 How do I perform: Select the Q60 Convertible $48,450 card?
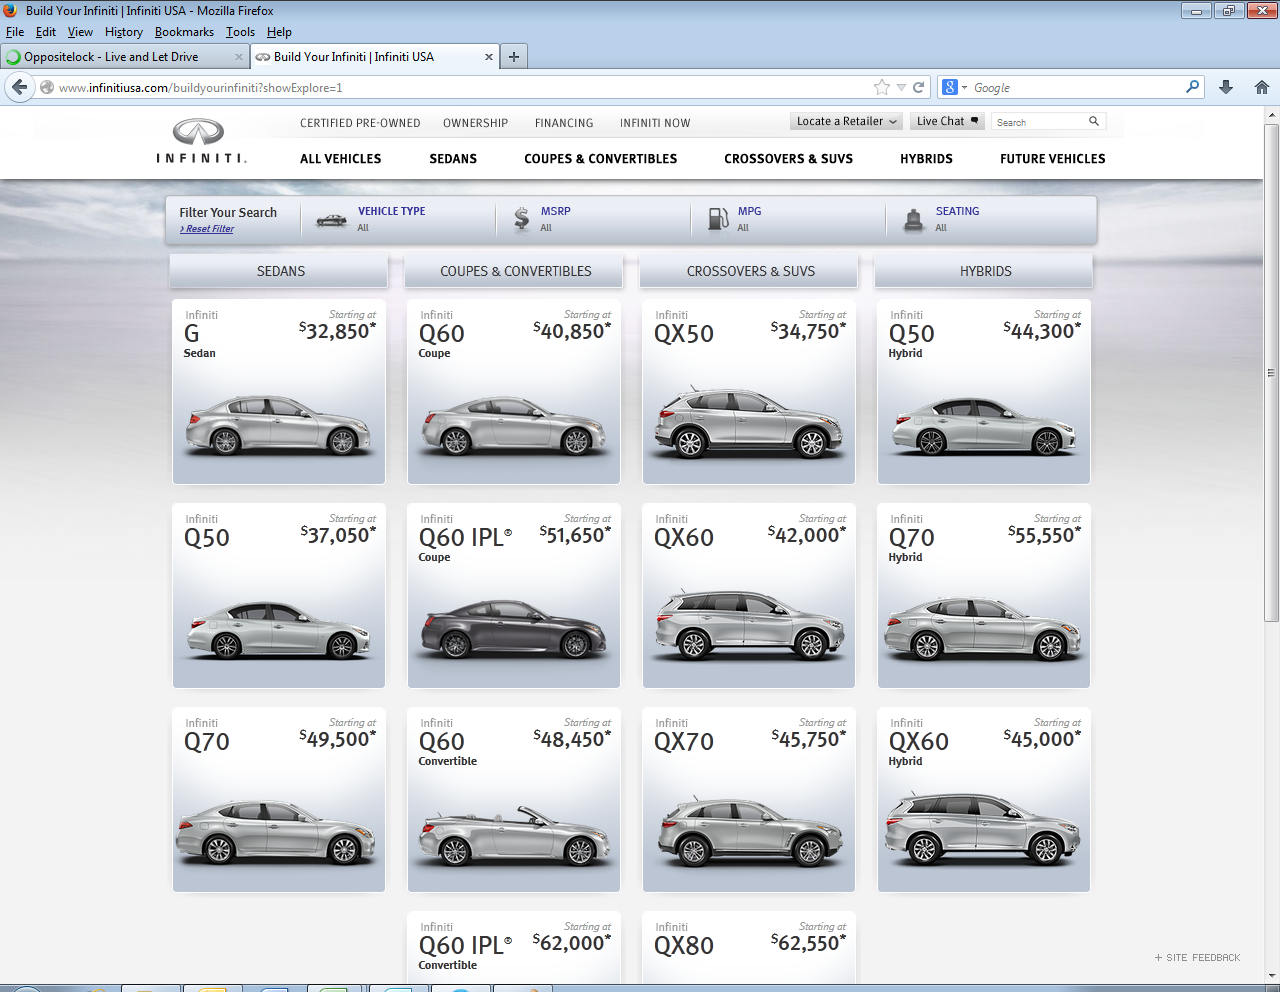pyautogui.click(x=514, y=800)
